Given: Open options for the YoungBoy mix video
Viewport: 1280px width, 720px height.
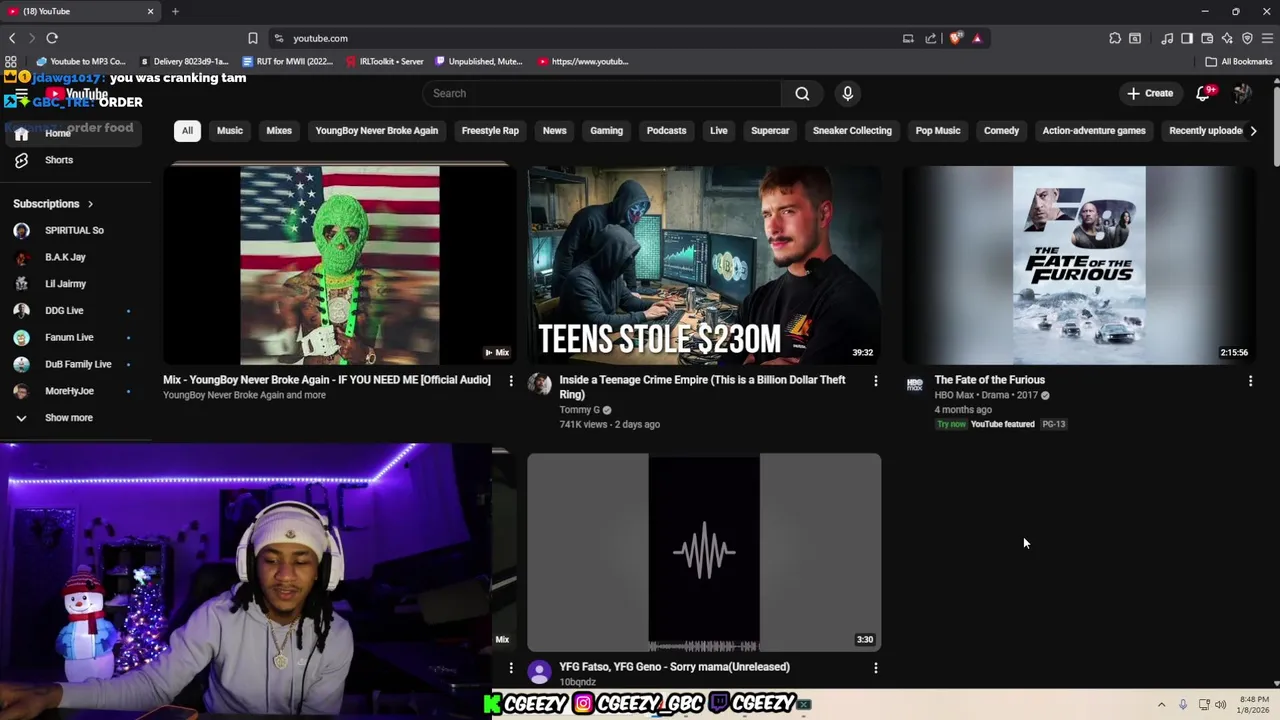Looking at the screenshot, I should pos(511,381).
